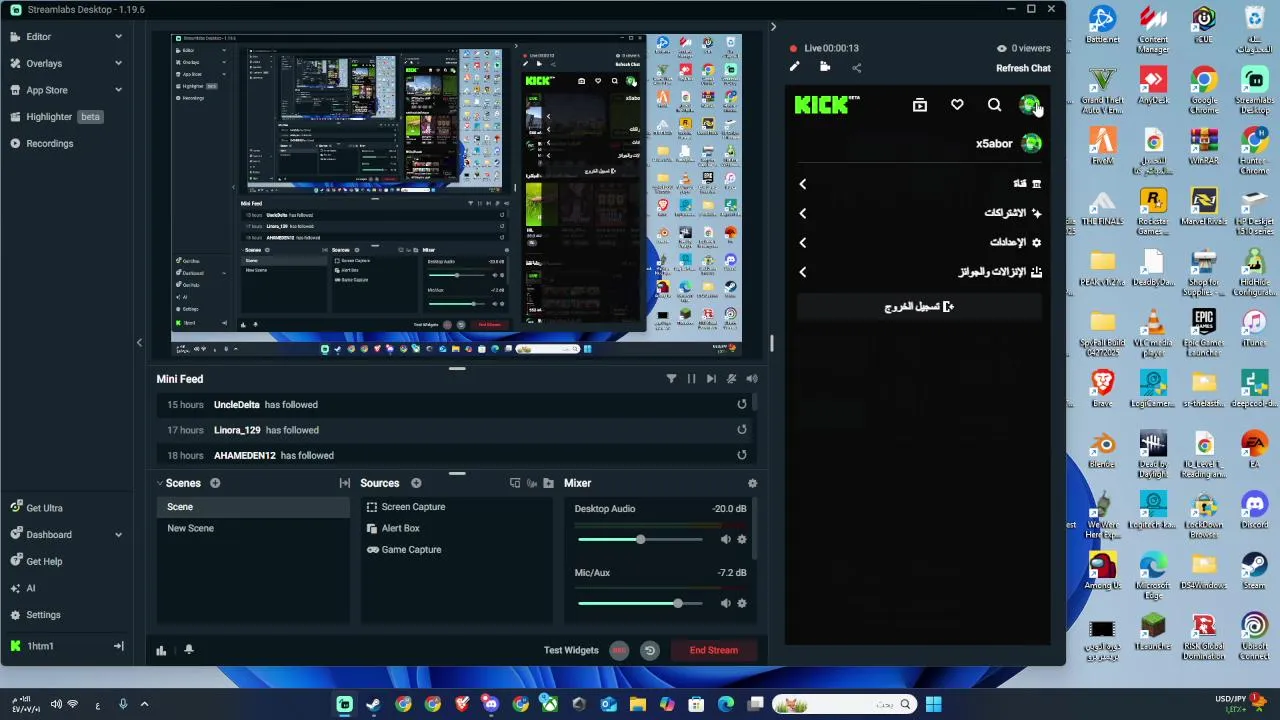Open the audio-only sources icon
1280x720 pixels.
coord(532,483)
